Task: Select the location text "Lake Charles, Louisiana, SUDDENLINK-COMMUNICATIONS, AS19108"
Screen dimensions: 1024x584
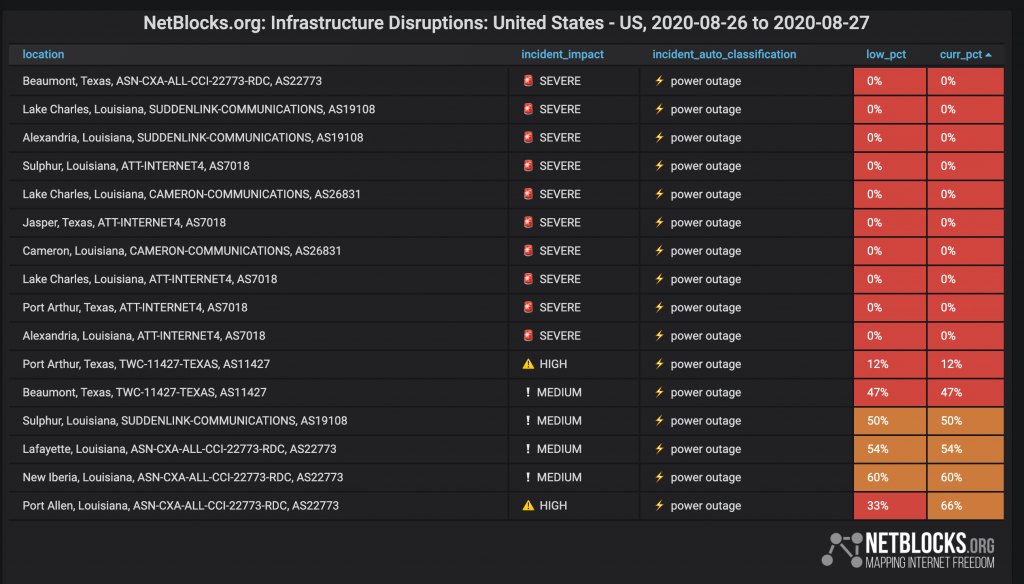Action: pyautogui.click(x=199, y=109)
